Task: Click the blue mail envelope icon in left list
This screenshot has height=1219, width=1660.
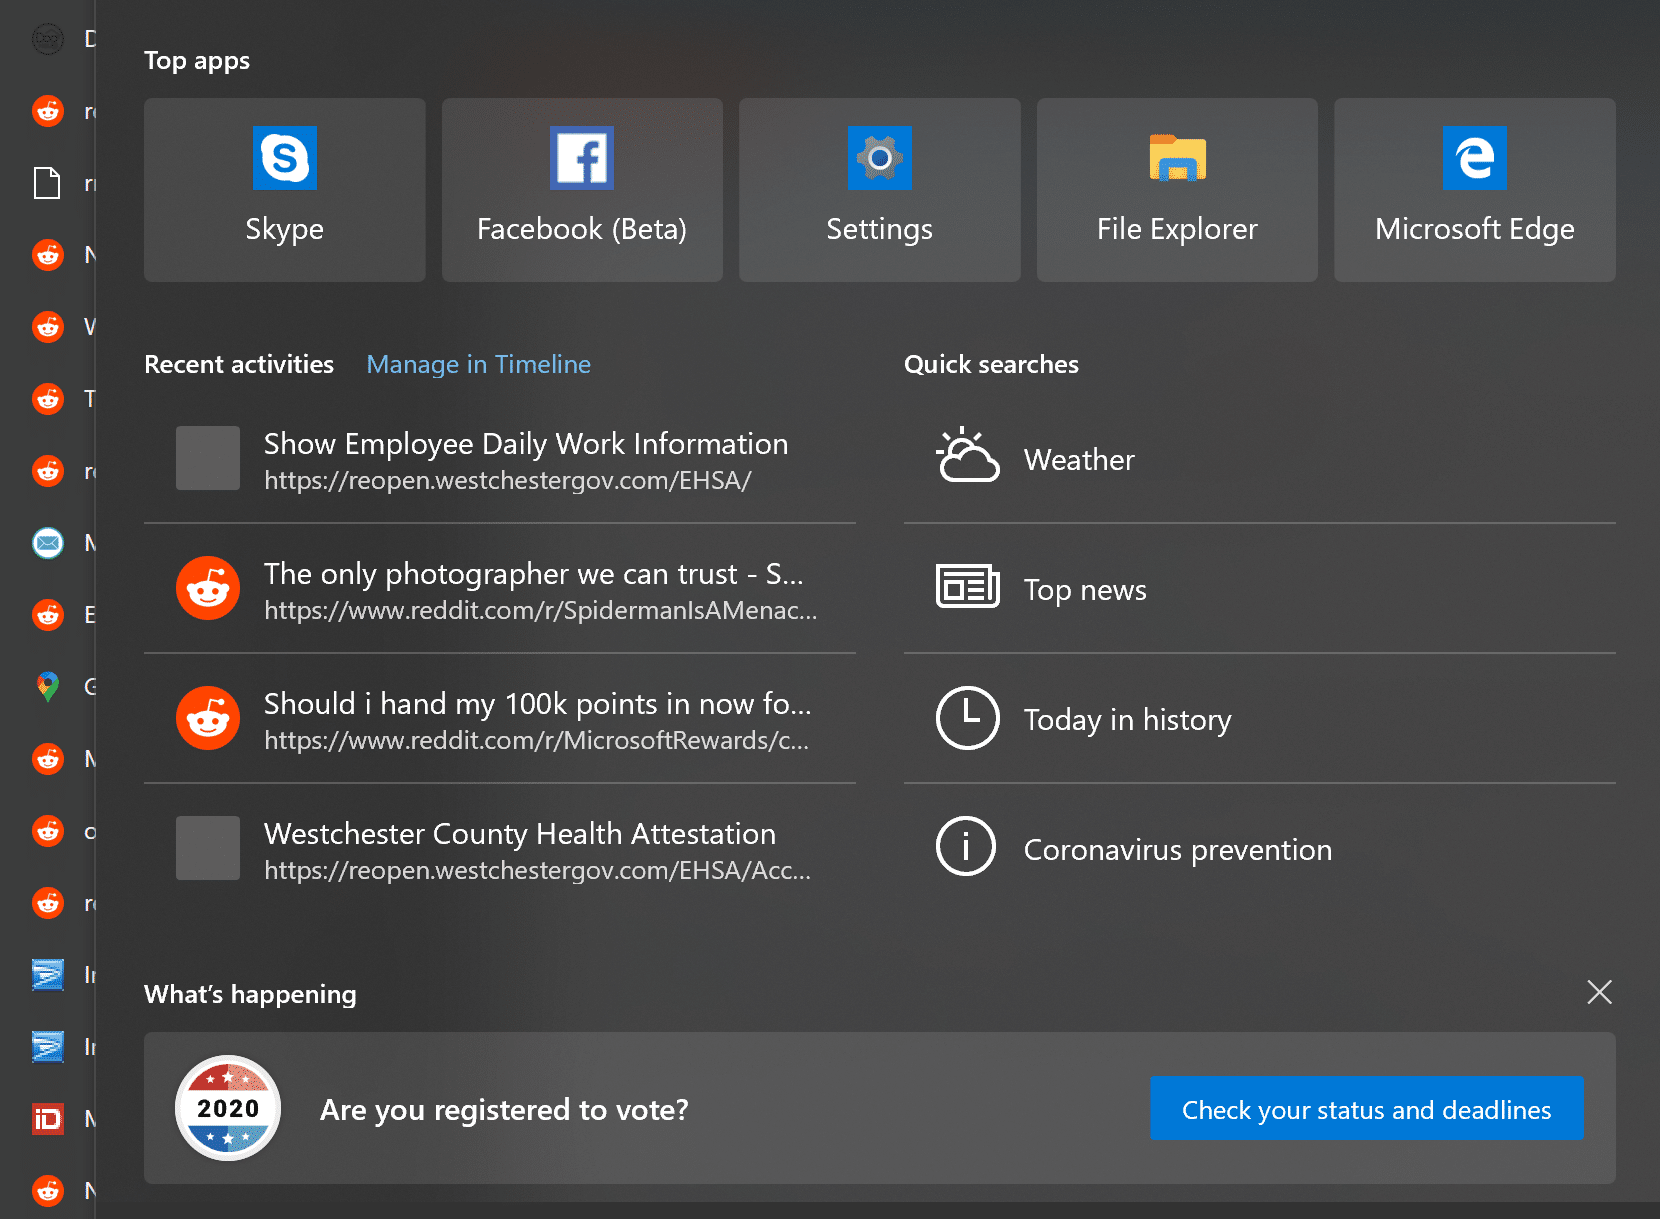Action: pyautogui.click(x=48, y=543)
